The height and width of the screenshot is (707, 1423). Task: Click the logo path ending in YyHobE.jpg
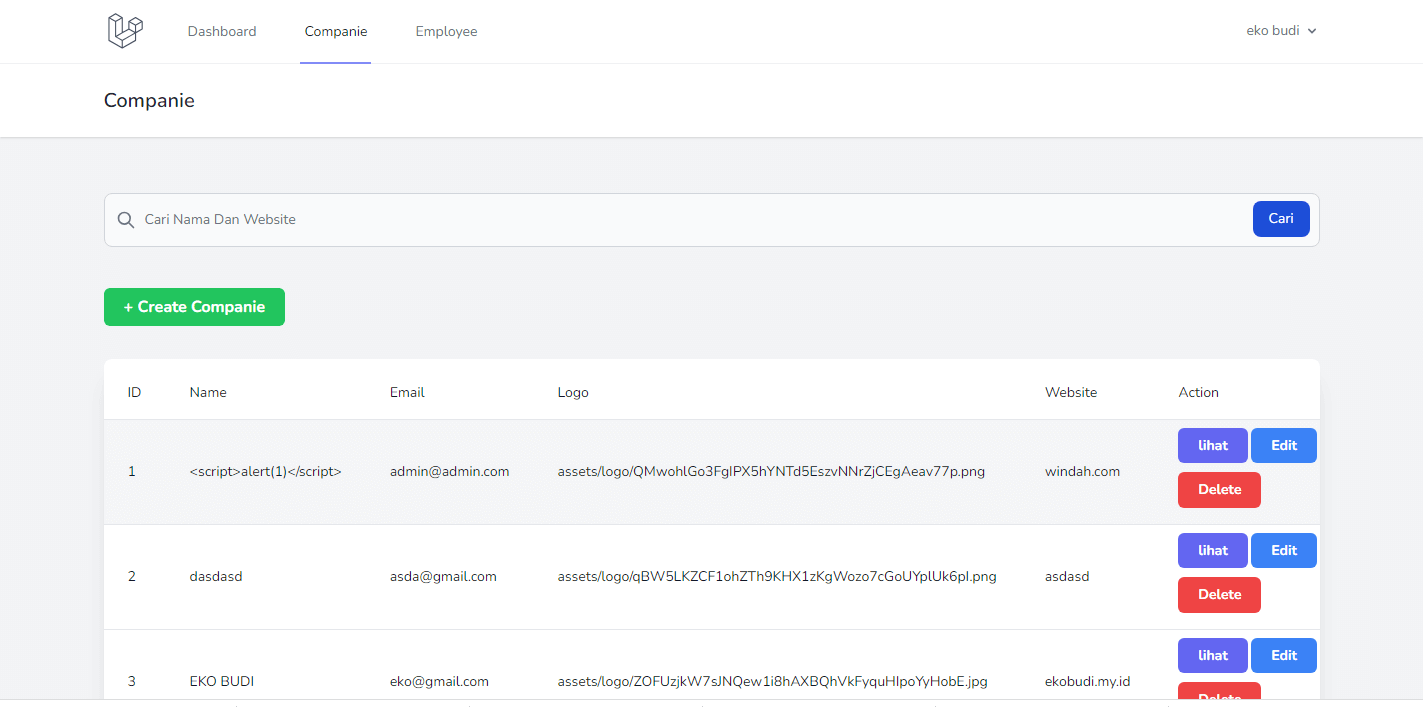point(773,682)
